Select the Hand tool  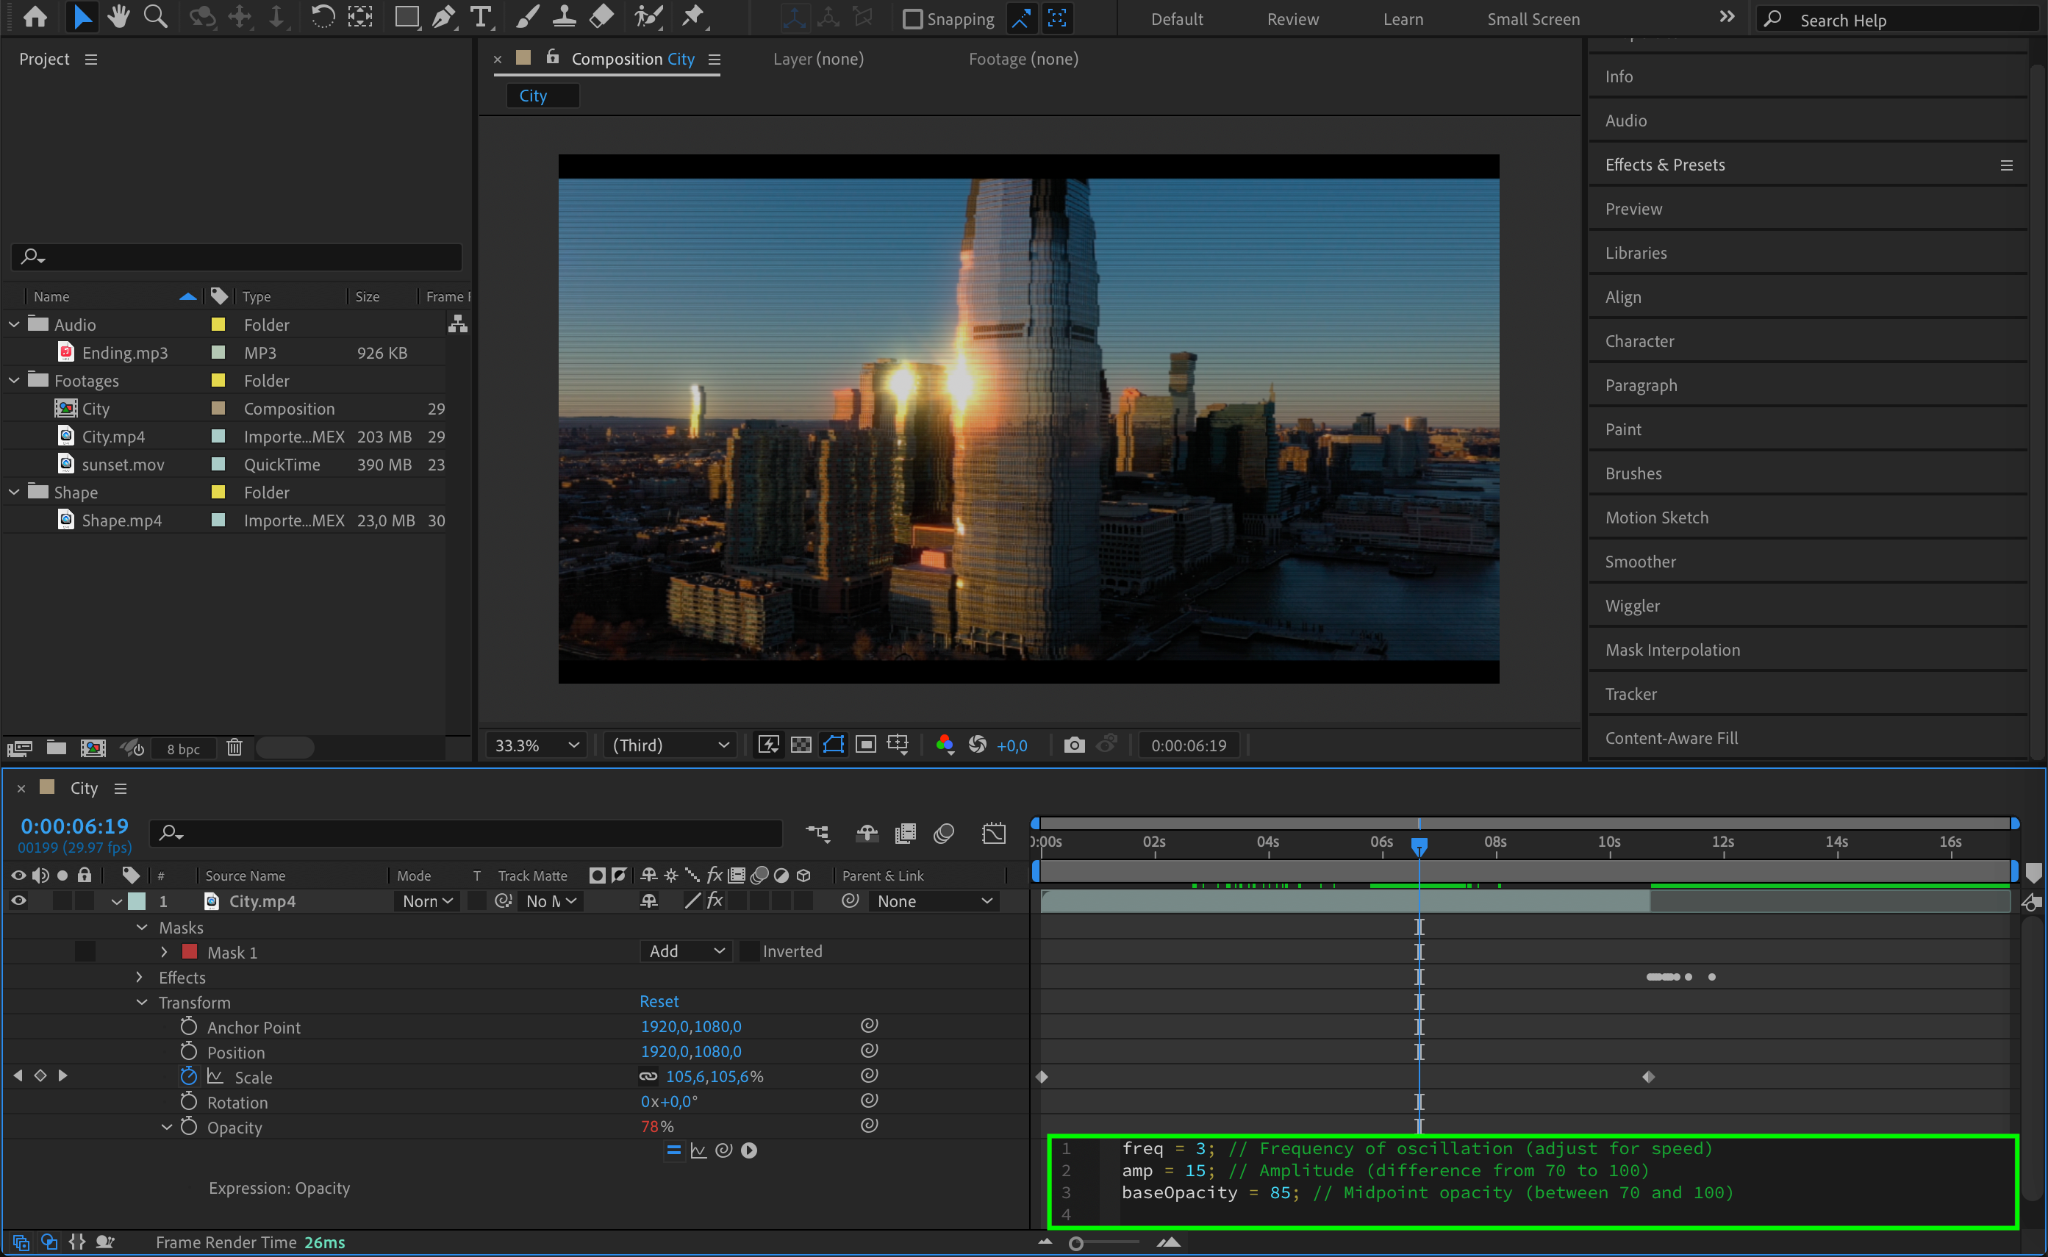coord(118,17)
